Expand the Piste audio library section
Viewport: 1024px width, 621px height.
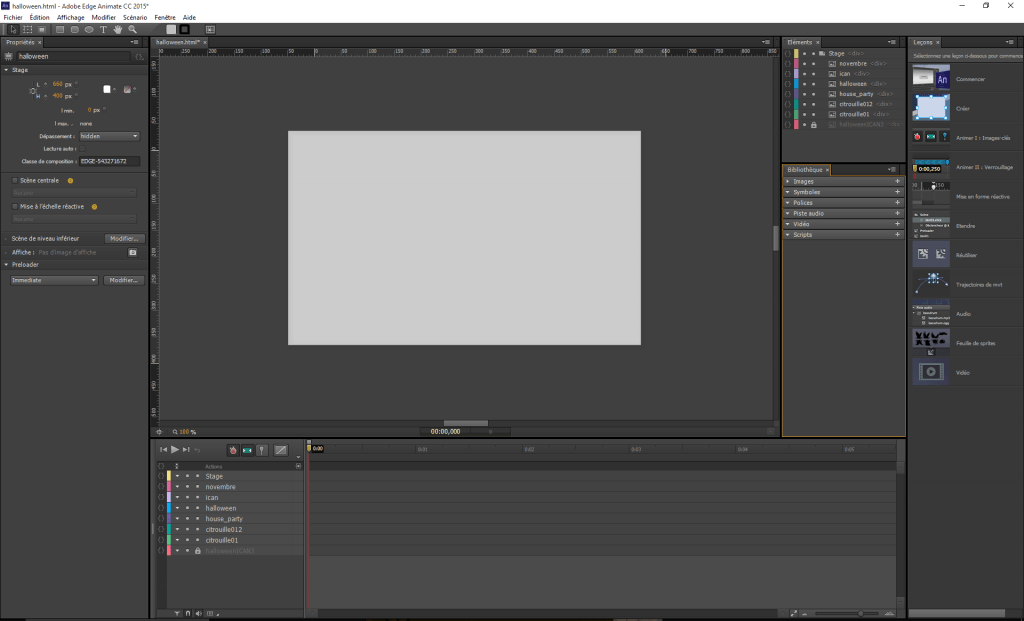pos(788,214)
